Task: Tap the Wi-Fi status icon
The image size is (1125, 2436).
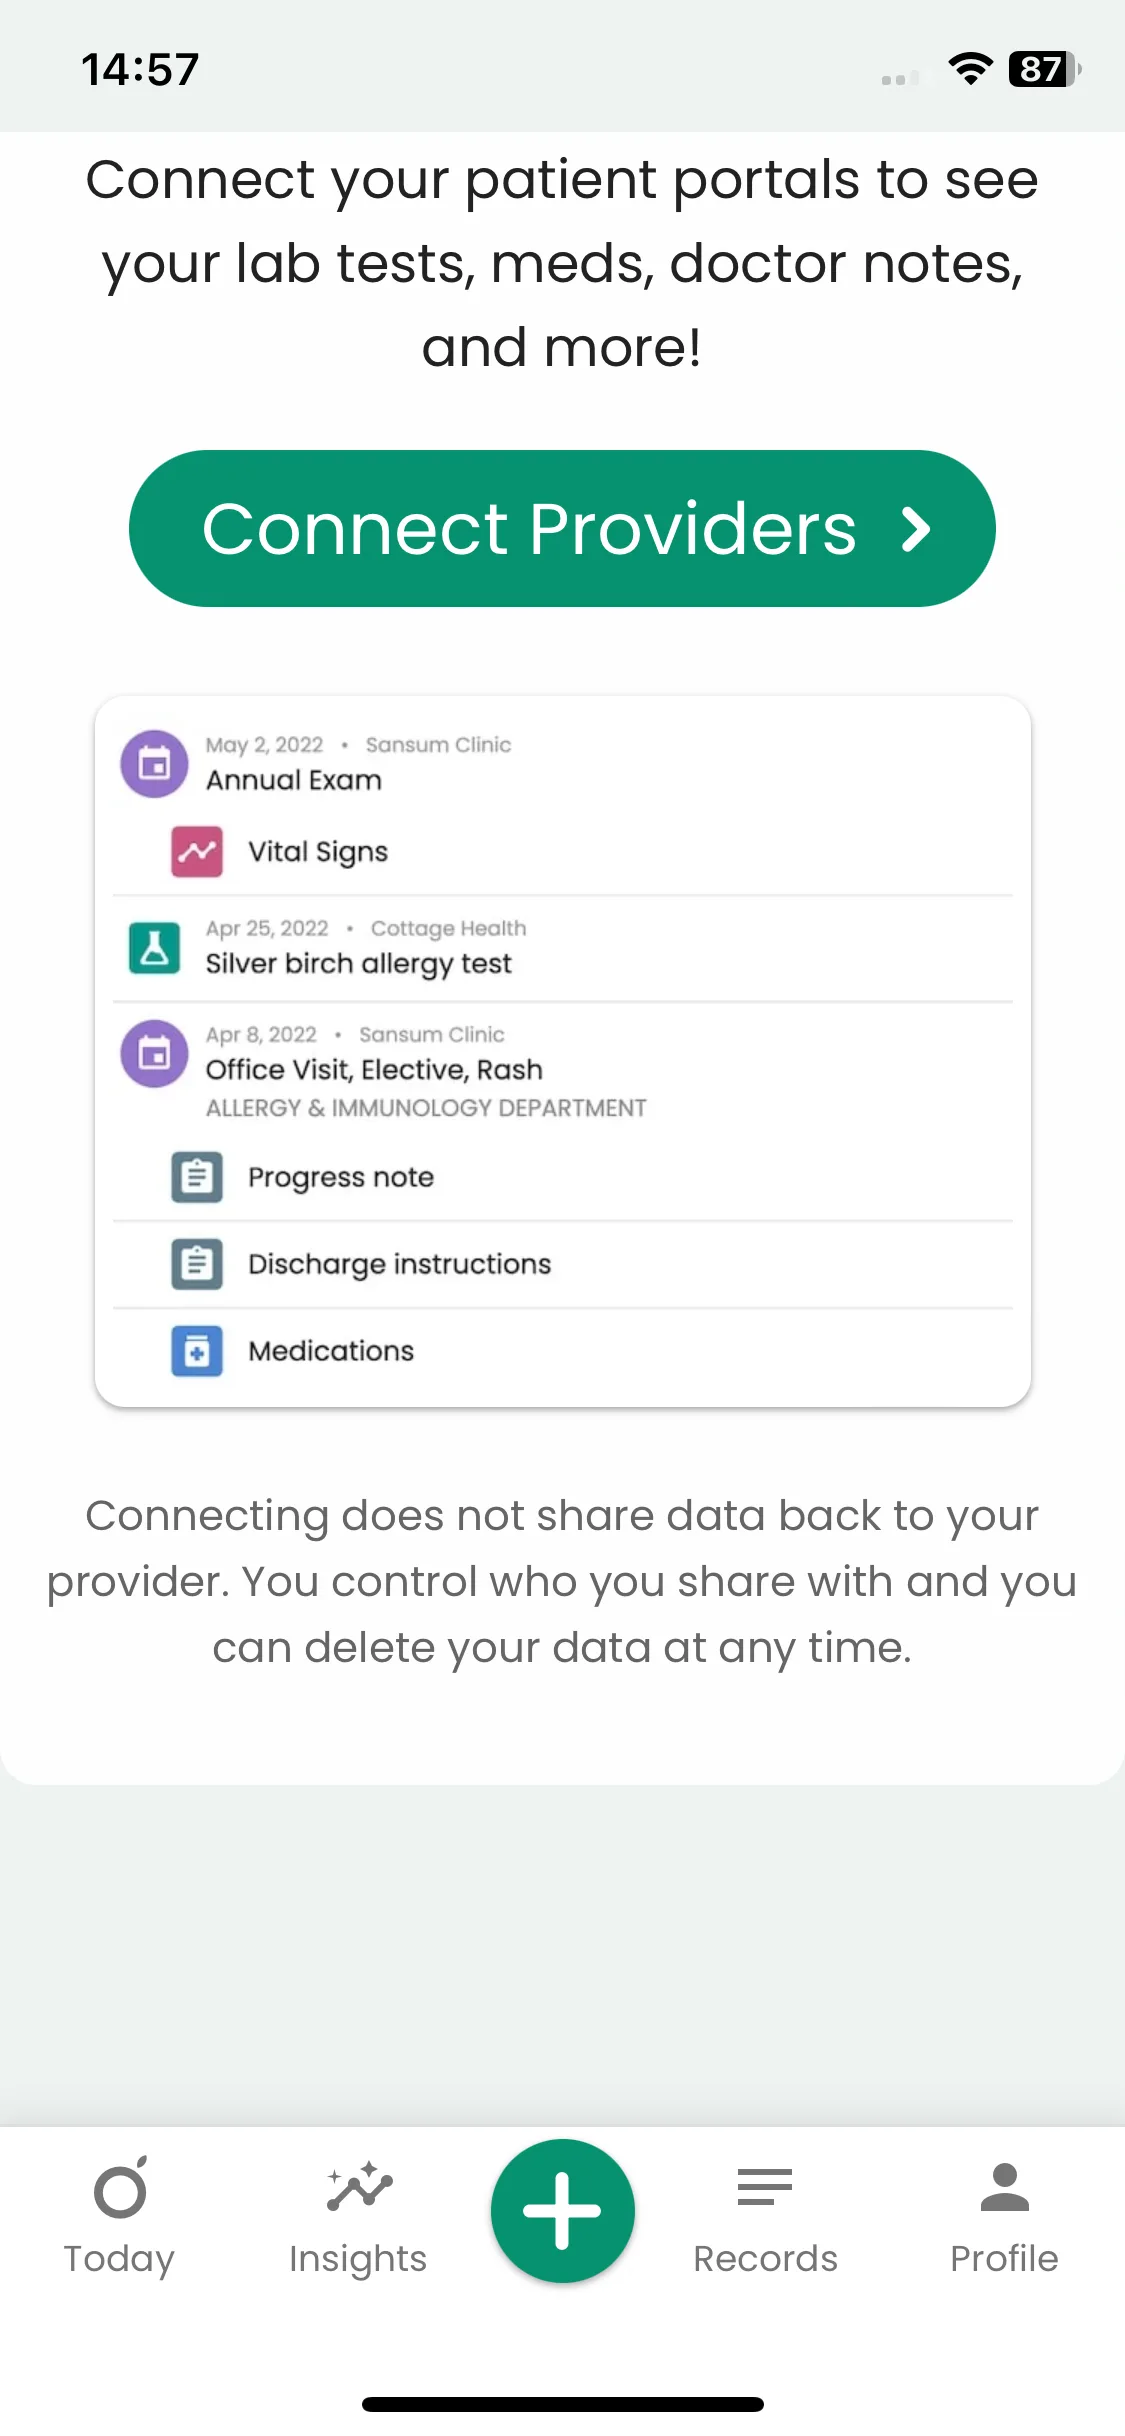Action: (x=970, y=69)
